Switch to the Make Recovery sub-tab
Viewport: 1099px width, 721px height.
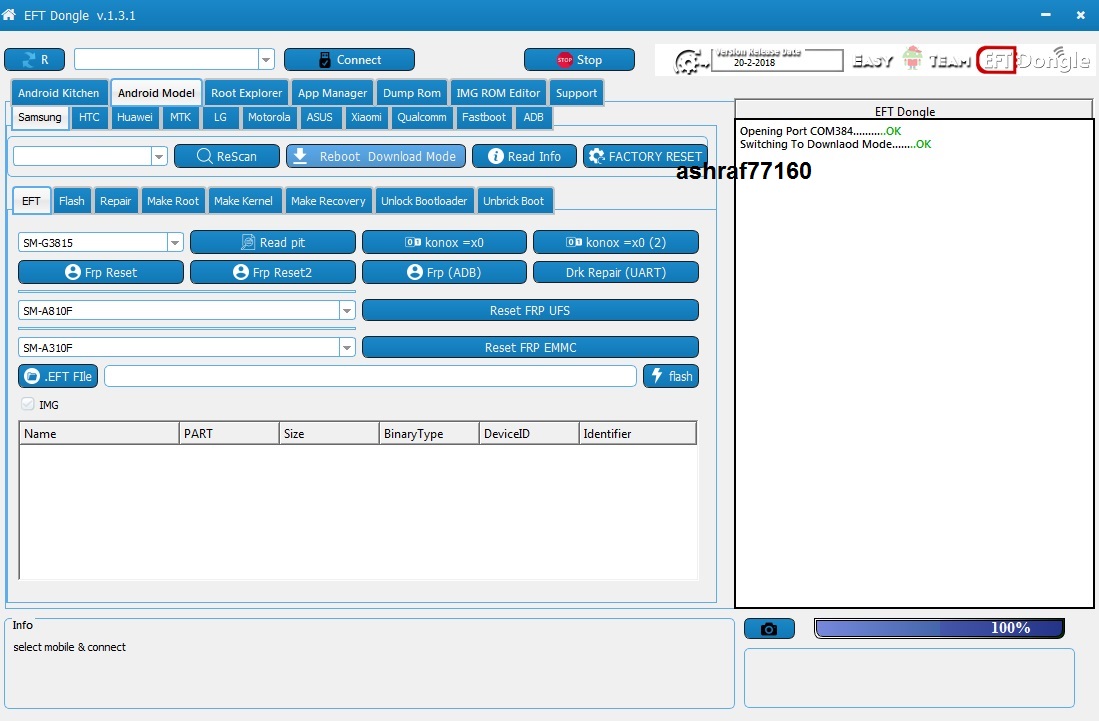click(x=328, y=200)
